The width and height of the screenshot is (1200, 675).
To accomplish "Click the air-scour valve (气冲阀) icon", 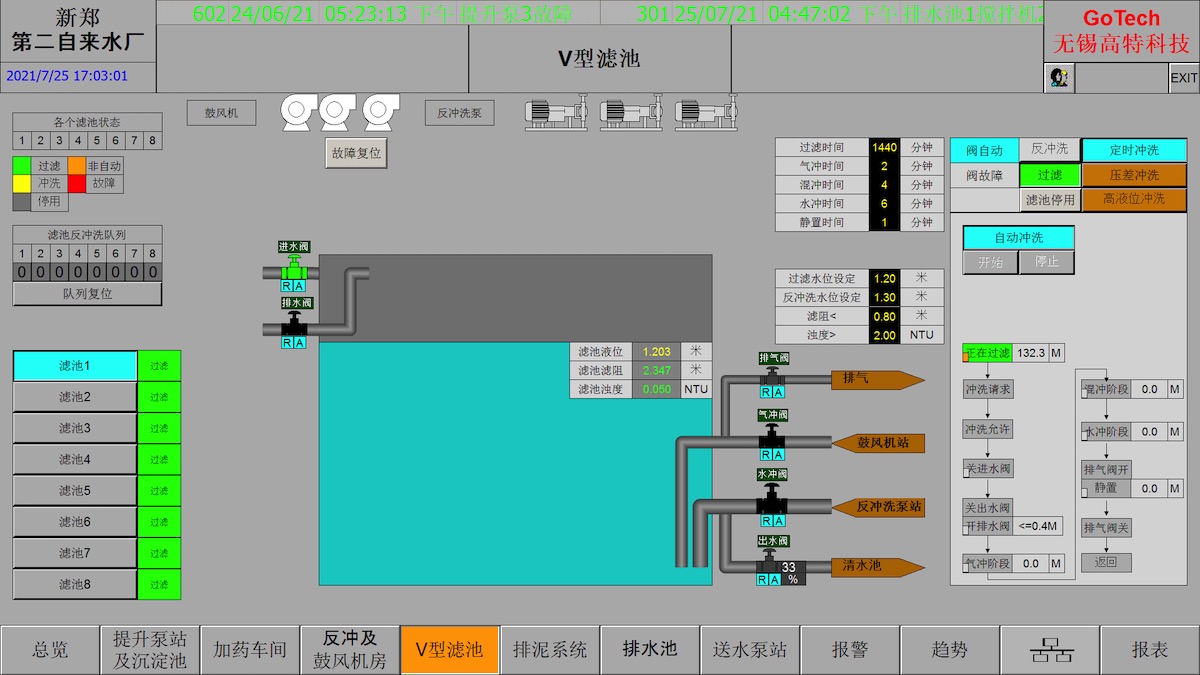I will [771, 438].
